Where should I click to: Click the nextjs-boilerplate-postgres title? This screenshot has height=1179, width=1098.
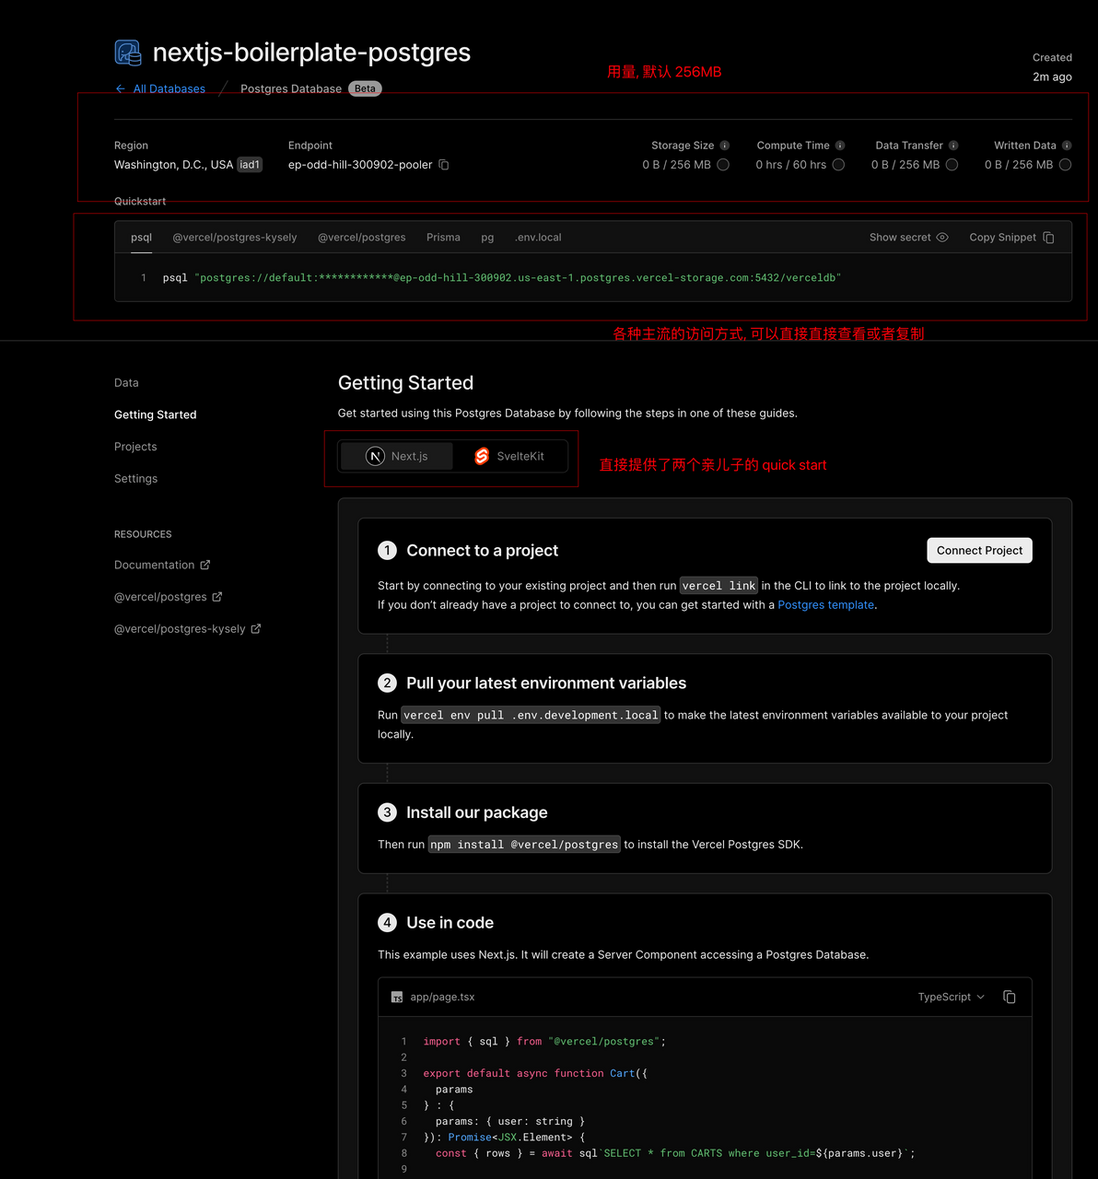(x=311, y=53)
